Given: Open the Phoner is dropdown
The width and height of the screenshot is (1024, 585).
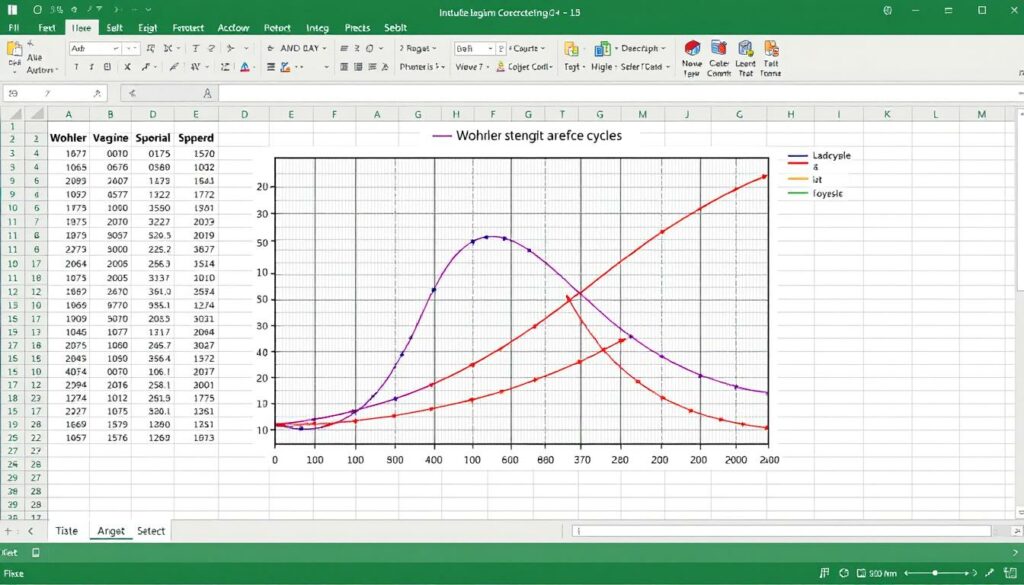Looking at the screenshot, I should pos(422,67).
